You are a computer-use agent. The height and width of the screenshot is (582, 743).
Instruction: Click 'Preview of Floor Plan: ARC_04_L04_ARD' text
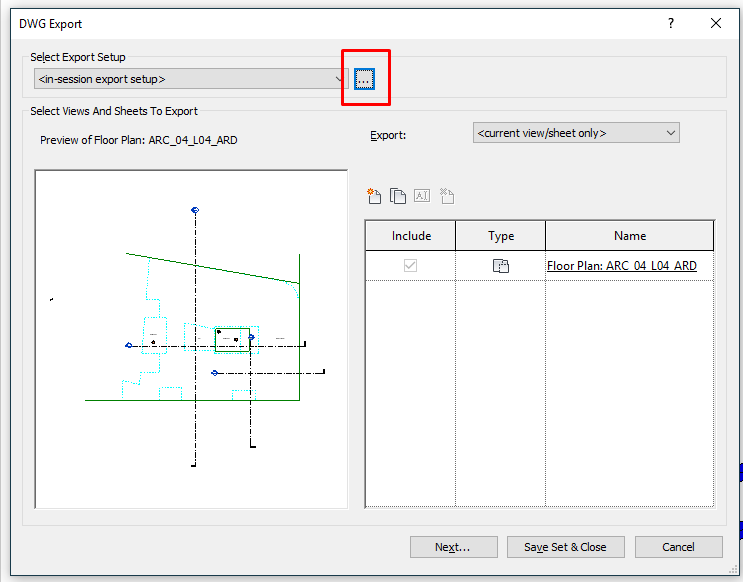click(x=138, y=140)
